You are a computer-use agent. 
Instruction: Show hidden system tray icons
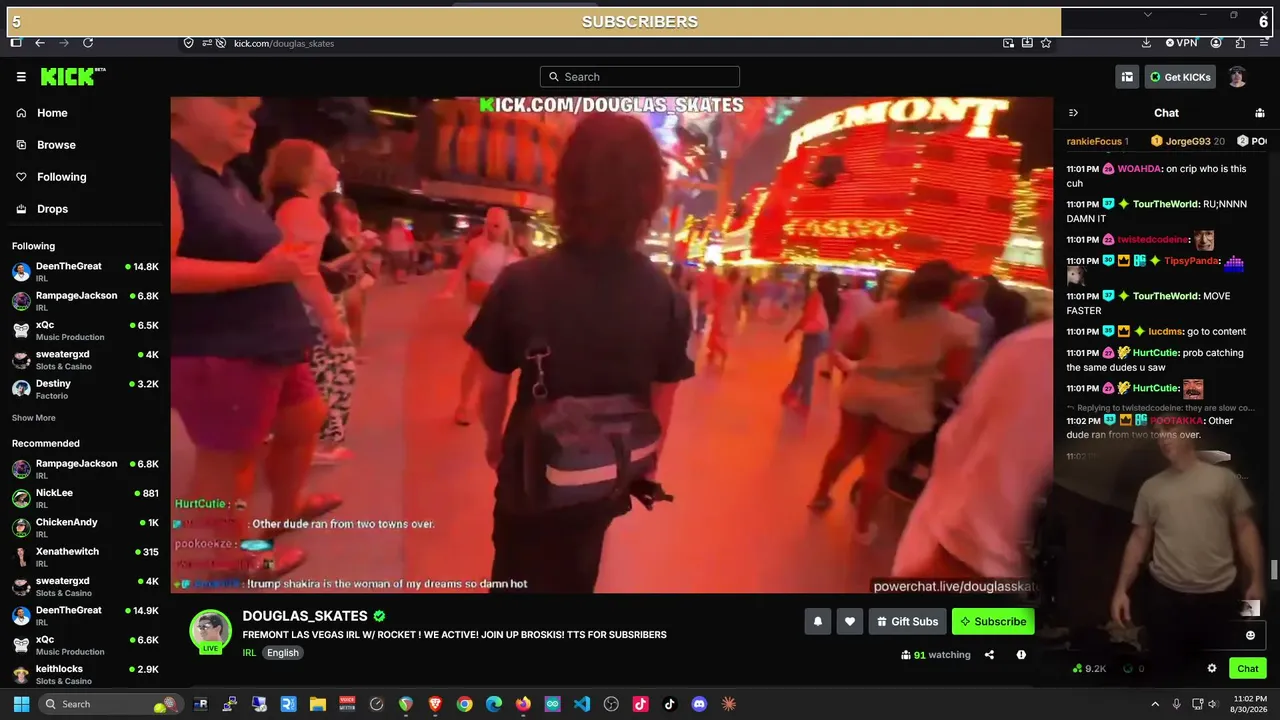click(1155, 704)
